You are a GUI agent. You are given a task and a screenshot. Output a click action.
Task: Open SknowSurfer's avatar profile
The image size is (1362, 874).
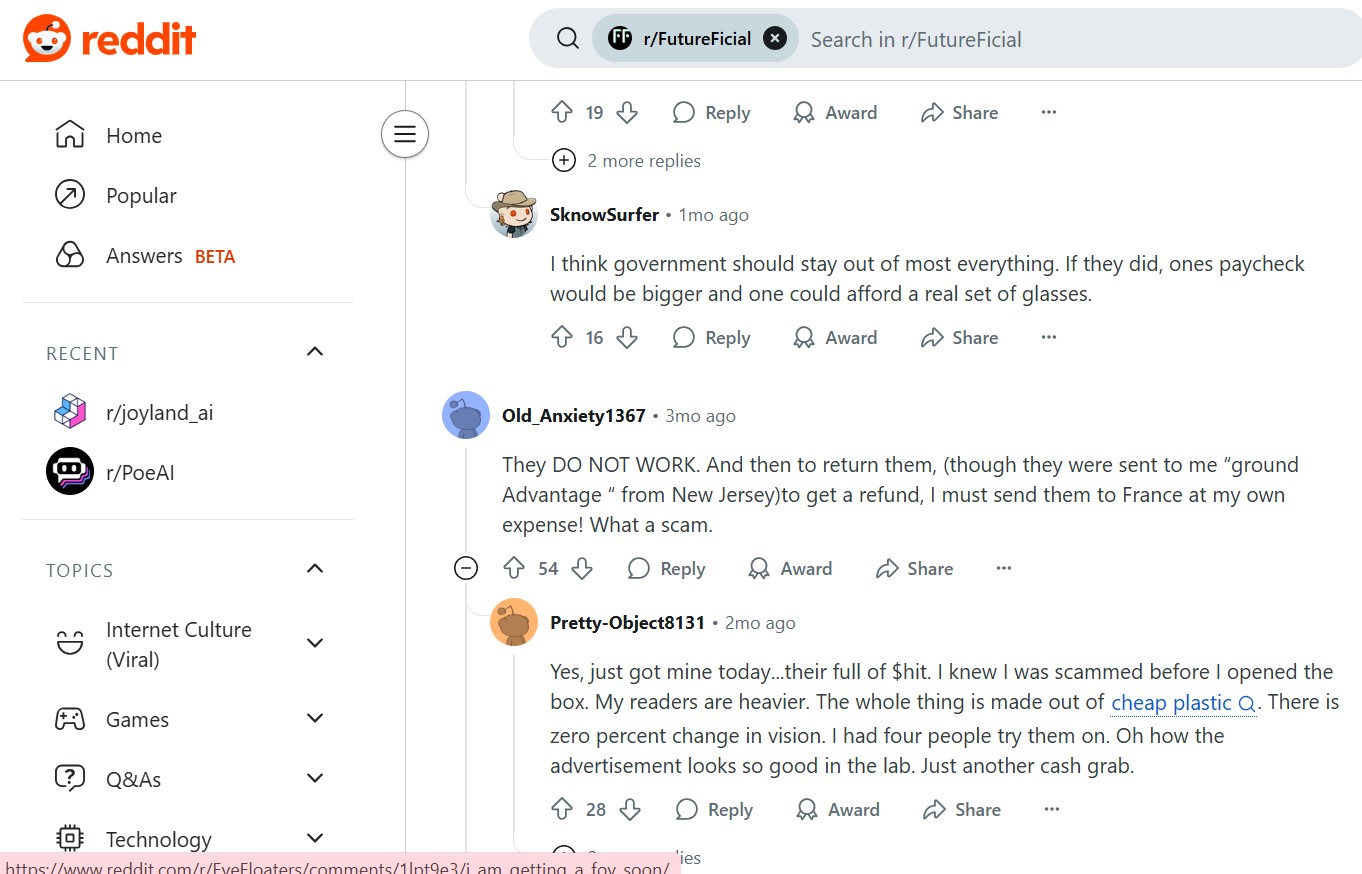(514, 214)
